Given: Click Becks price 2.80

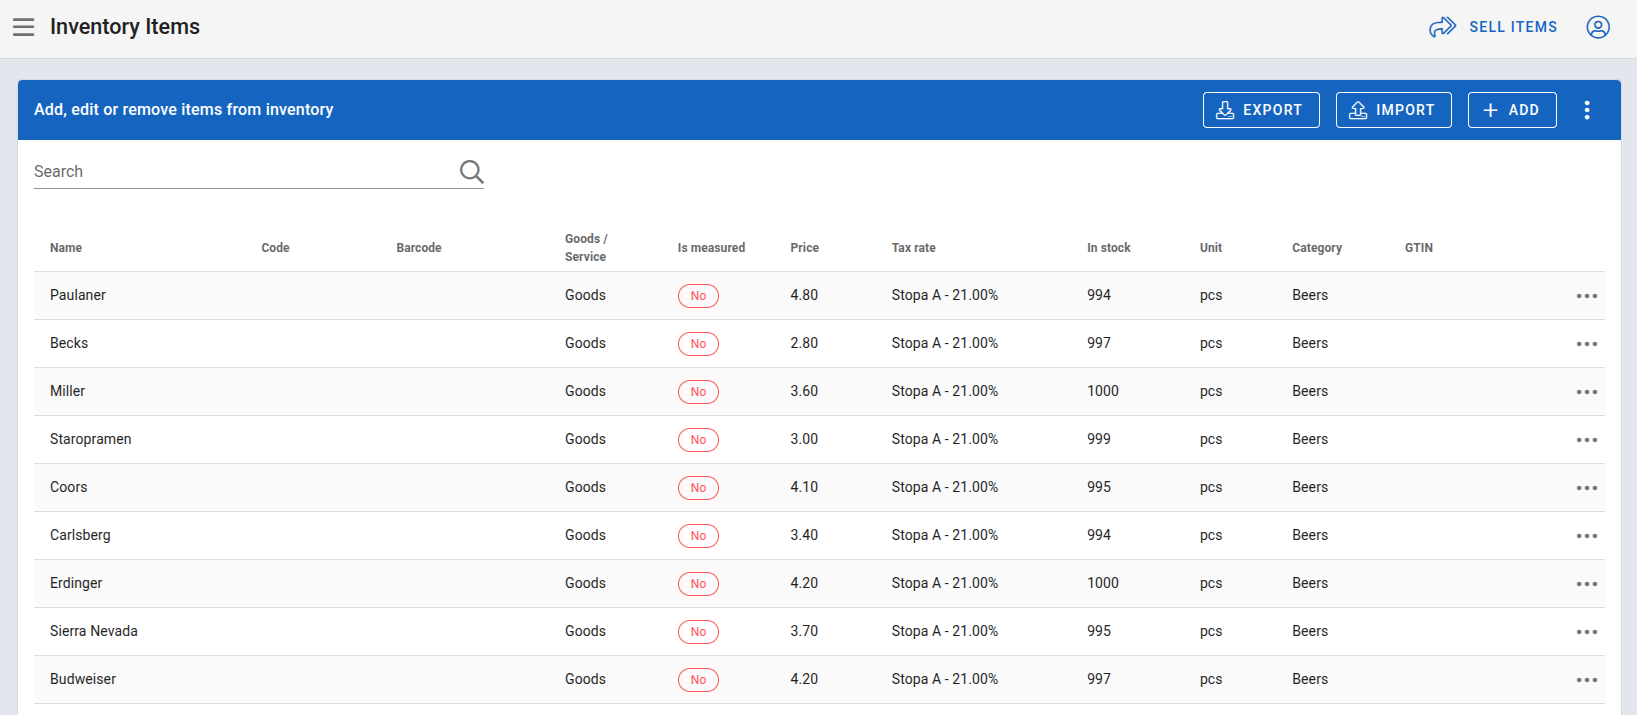Looking at the screenshot, I should coord(804,343).
